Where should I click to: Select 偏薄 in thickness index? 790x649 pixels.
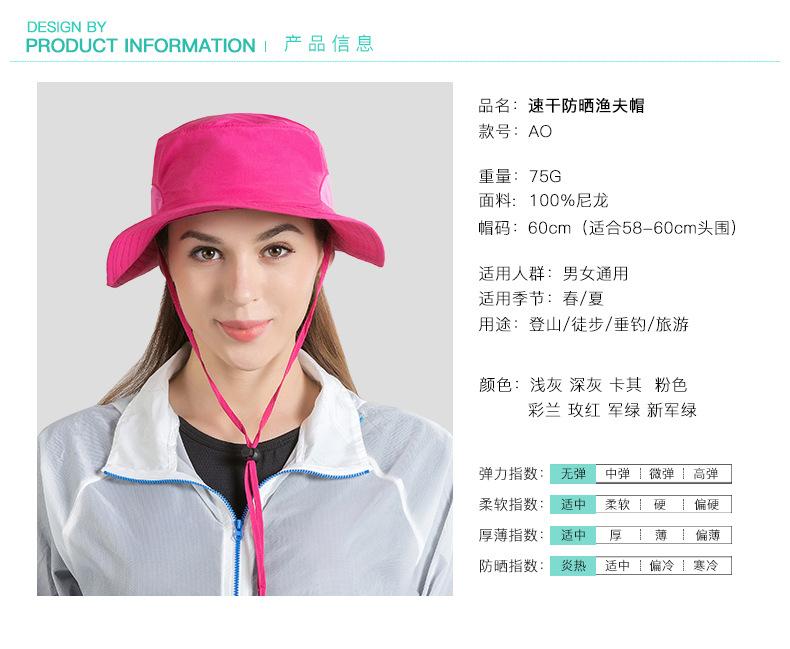coord(706,535)
